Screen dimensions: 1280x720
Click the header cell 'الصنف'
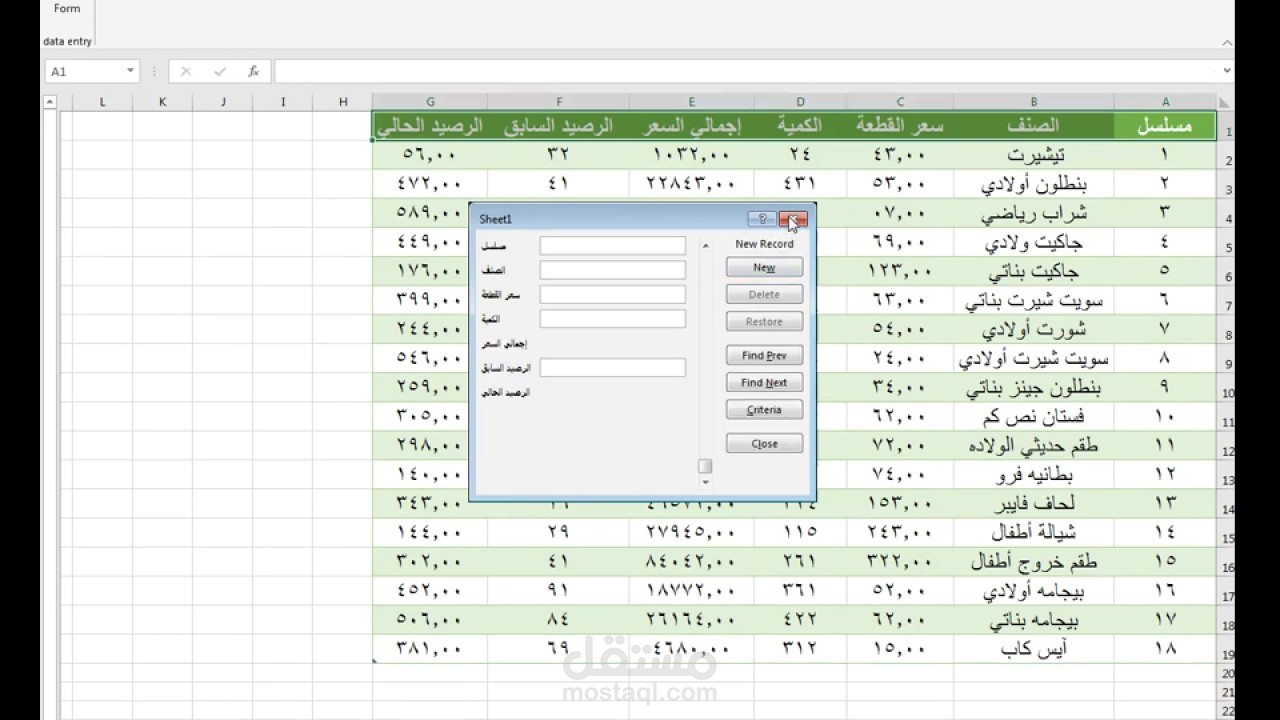point(1034,126)
